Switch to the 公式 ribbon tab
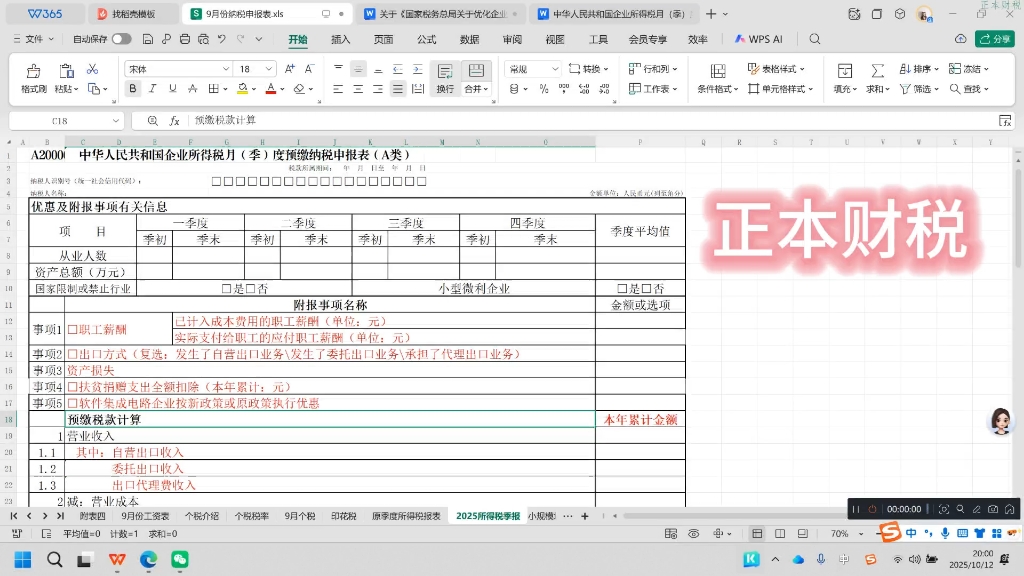1024x576 pixels. 426,38
